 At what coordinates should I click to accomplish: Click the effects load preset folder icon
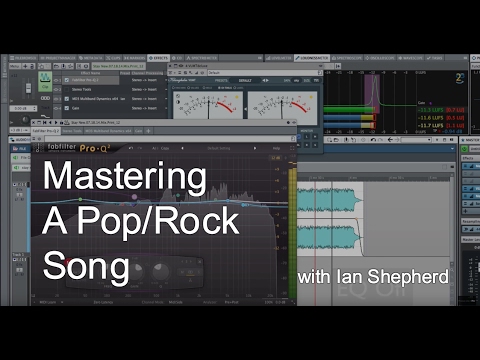coord(56,66)
